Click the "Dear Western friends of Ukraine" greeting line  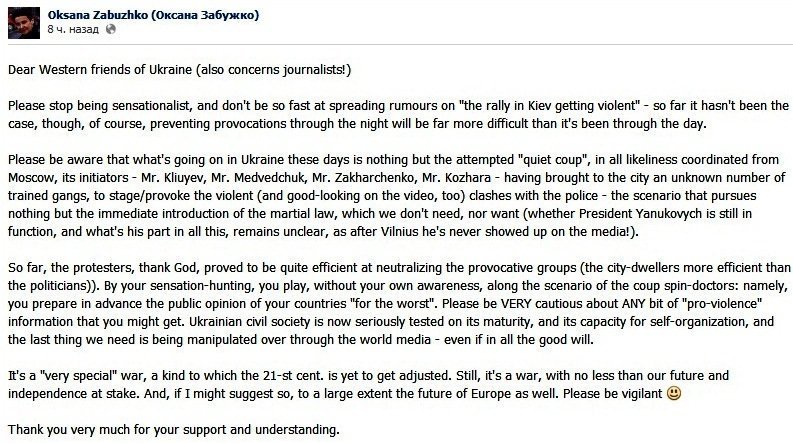click(180, 70)
